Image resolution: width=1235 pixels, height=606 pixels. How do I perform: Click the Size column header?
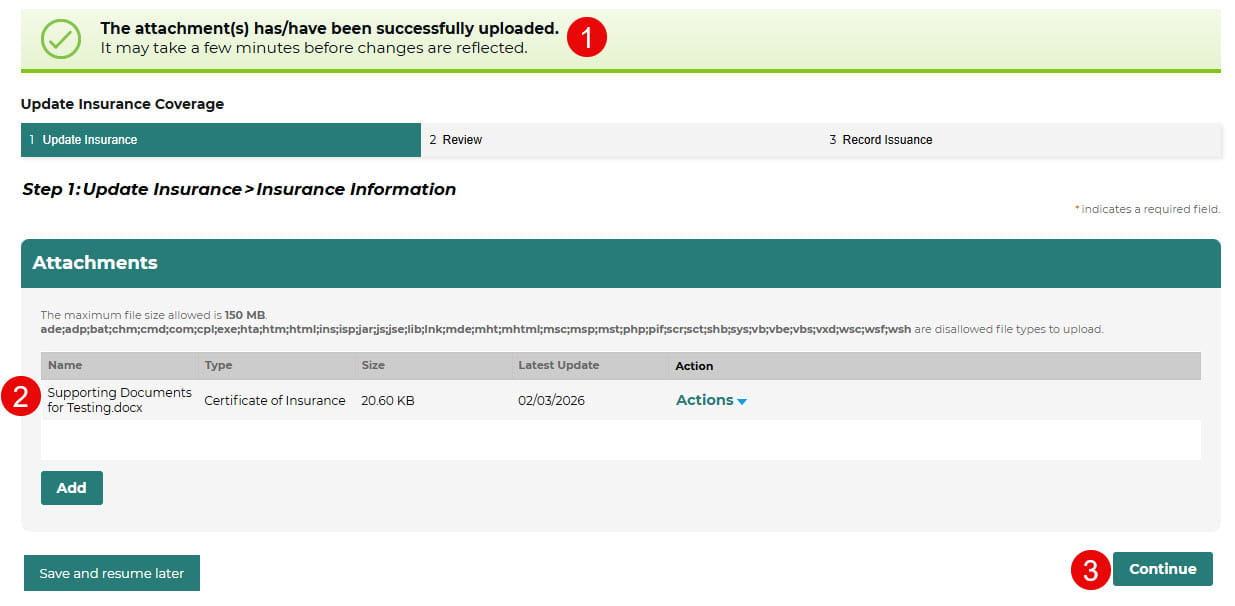pos(373,366)
